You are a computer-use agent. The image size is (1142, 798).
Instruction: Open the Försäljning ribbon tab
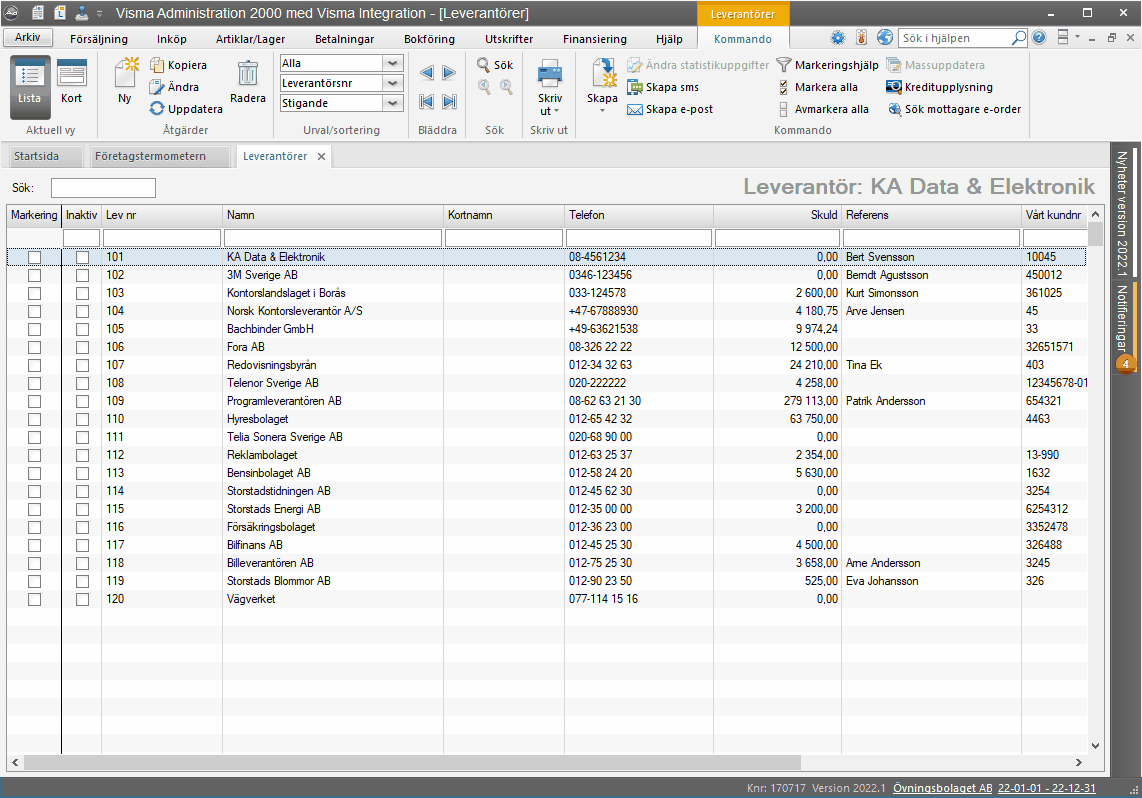coord(99,39)
